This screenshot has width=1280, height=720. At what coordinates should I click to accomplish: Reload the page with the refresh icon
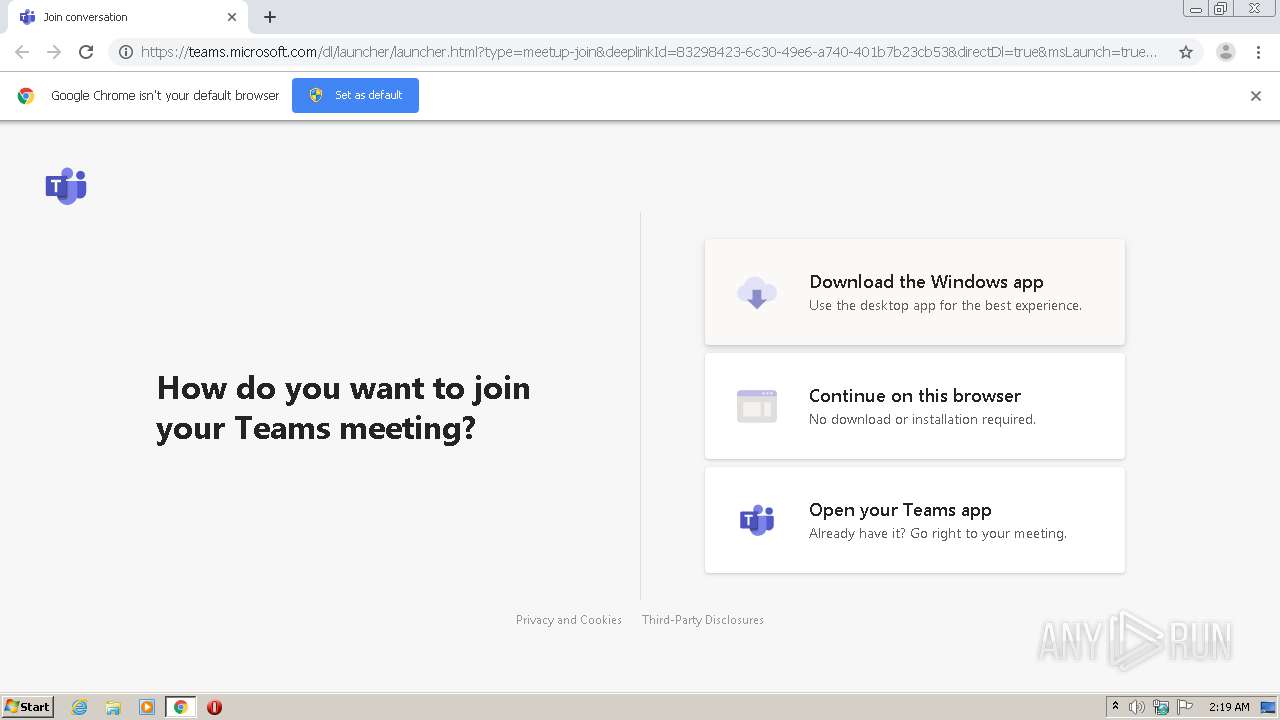[x=86, y=52]
